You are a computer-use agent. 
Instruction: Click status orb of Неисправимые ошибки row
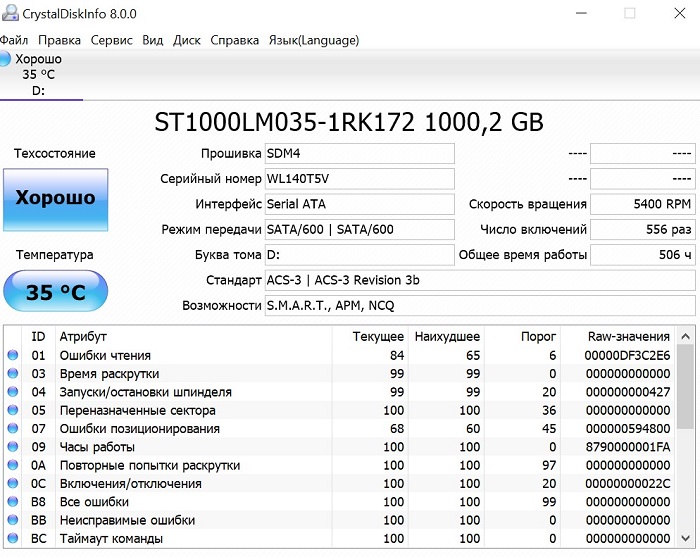point(12,520)
